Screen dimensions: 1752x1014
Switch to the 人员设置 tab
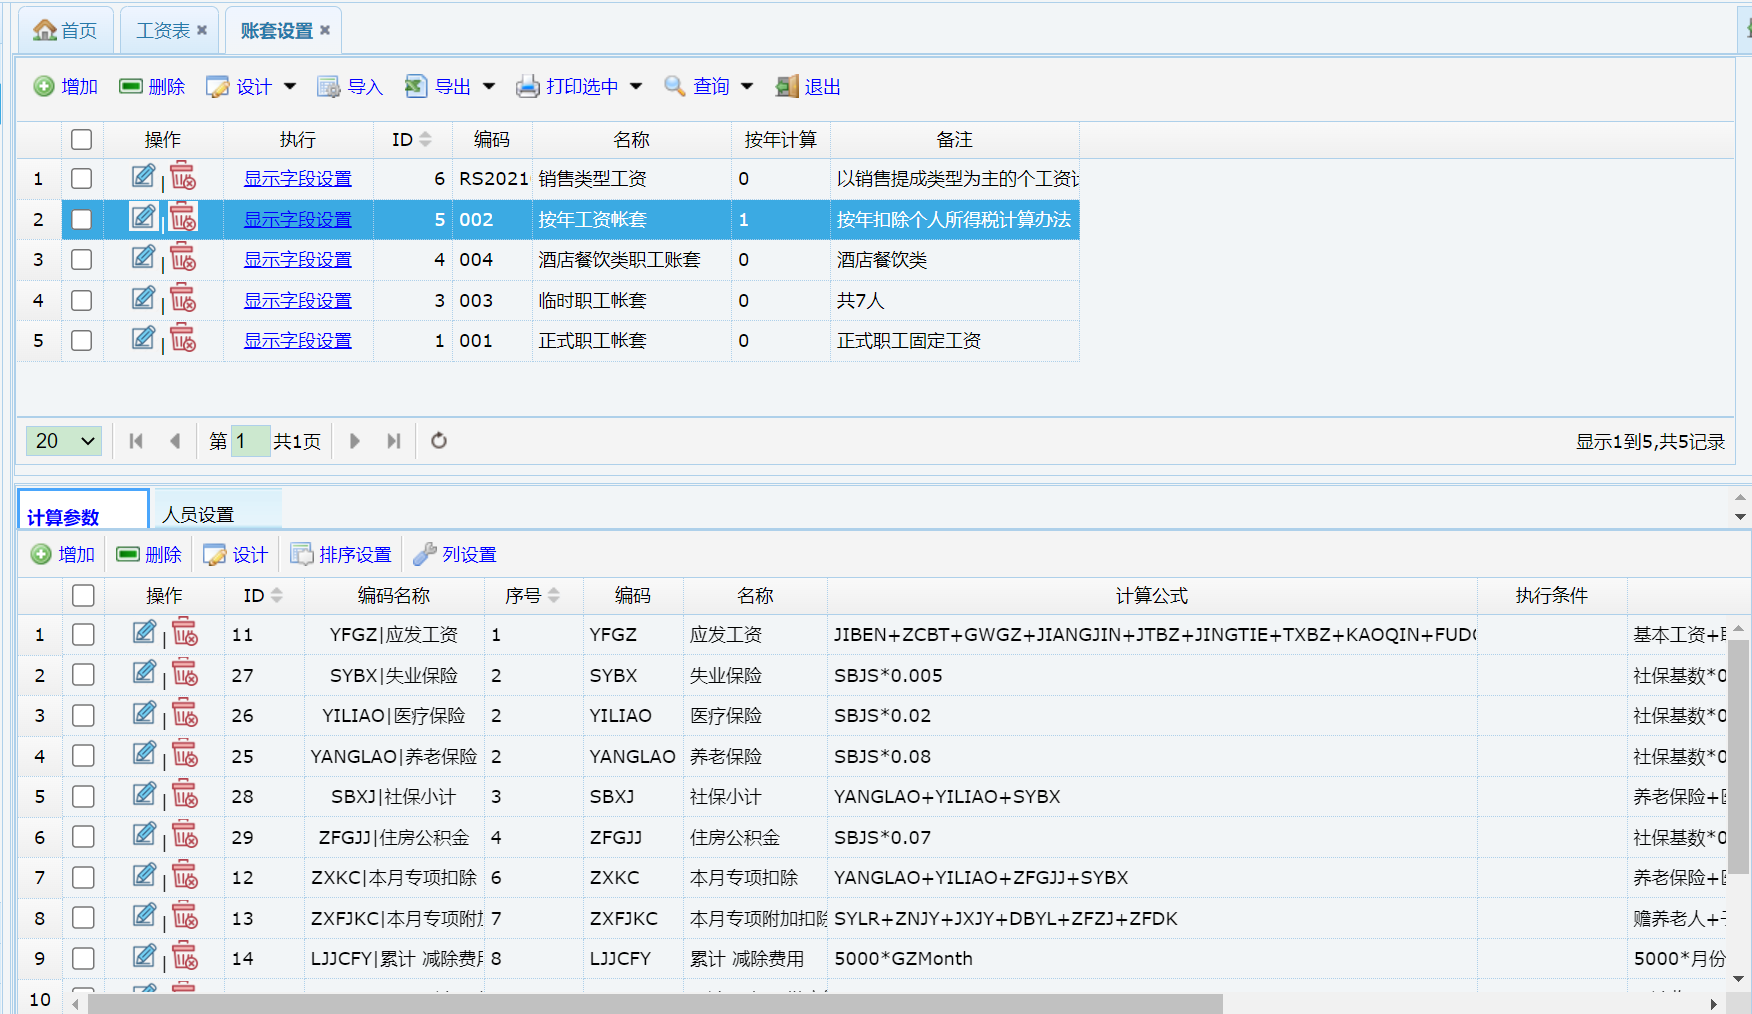click(198, 514)
